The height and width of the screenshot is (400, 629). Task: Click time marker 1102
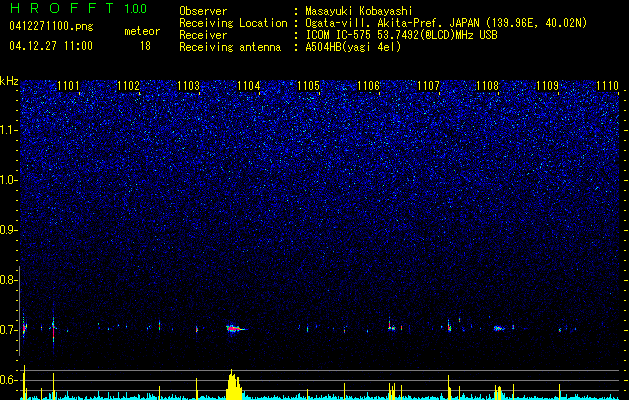[x=128, y=86]
